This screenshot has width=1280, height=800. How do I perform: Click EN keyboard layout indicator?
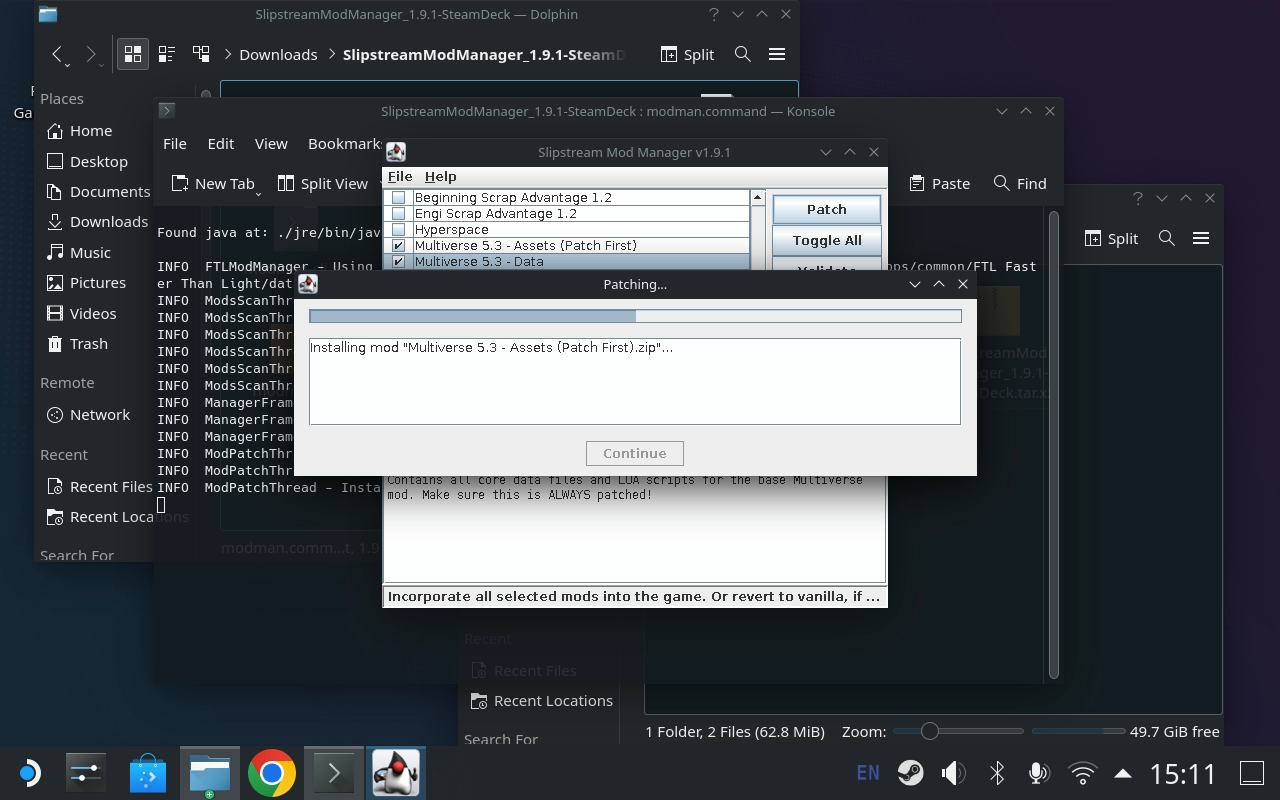868,773
